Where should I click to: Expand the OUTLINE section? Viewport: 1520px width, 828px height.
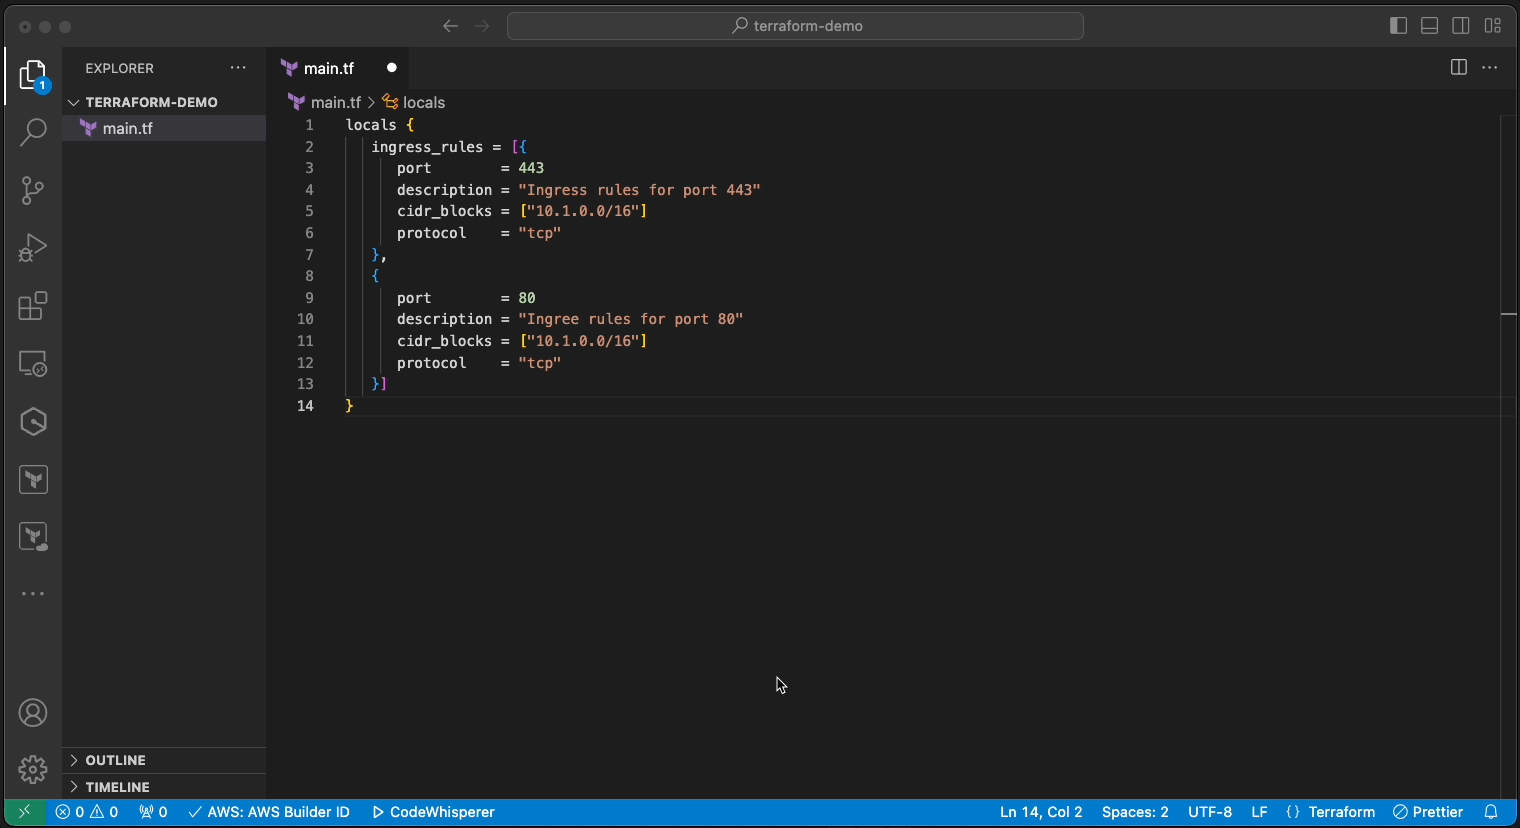(x=115, y=760)
